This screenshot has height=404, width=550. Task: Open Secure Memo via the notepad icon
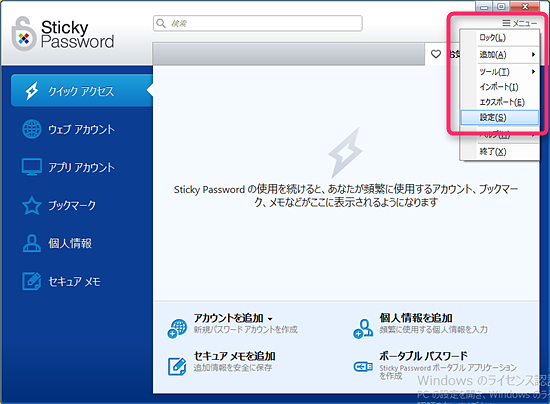[x=32, y=281]
